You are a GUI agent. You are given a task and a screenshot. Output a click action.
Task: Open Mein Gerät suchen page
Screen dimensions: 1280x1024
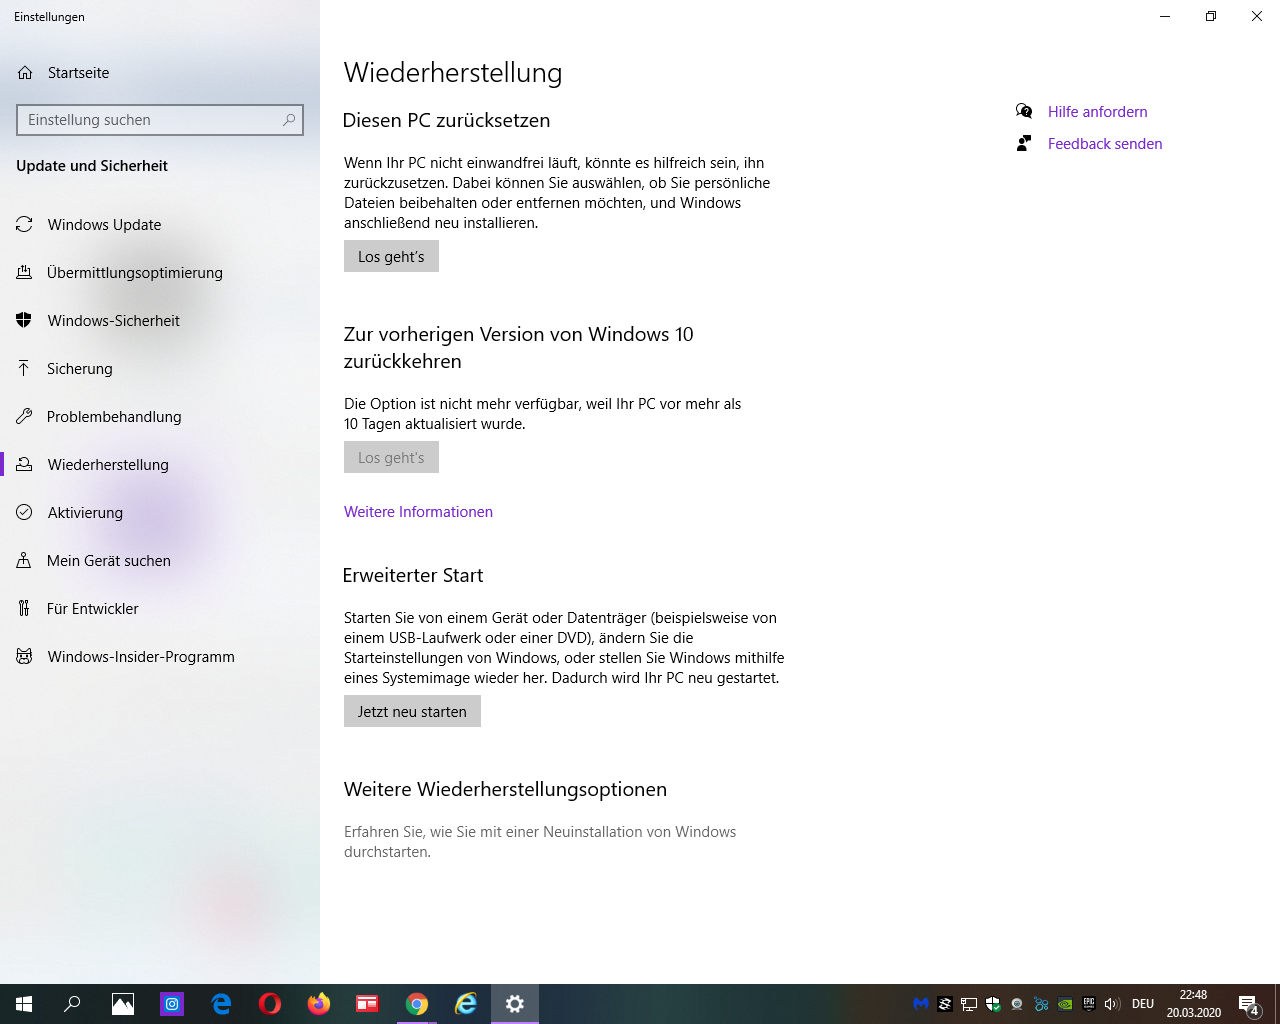tap(160, 561)
